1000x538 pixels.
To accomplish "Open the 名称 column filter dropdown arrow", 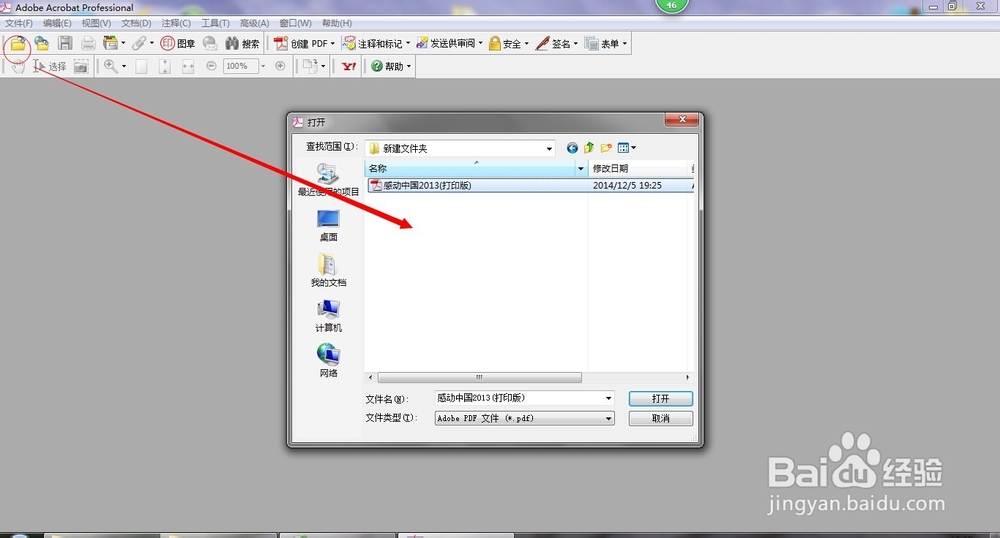I will [580, 169].
